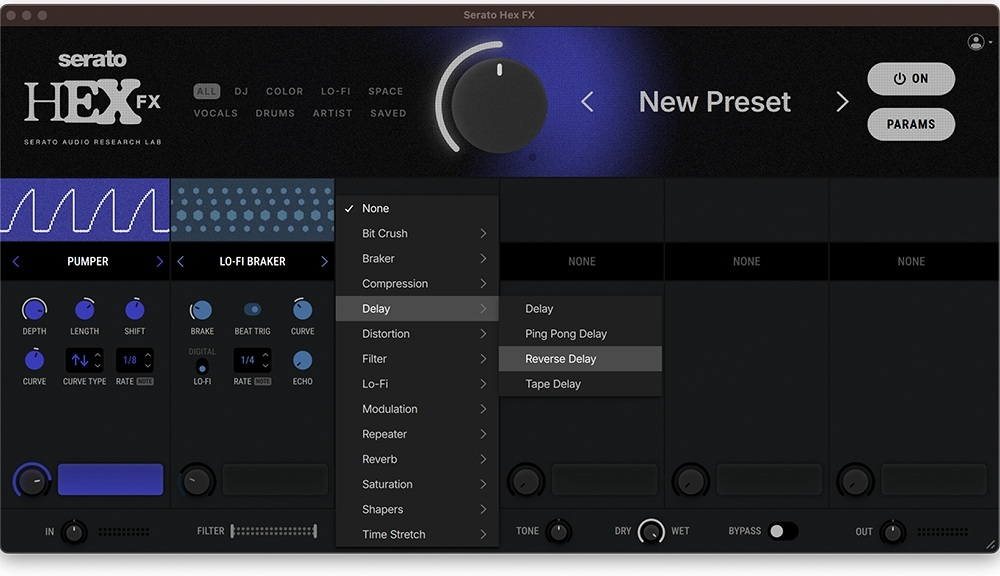1000x576 pixels.
Task: Expand the Distortion submenu
Action: [416, 334]
